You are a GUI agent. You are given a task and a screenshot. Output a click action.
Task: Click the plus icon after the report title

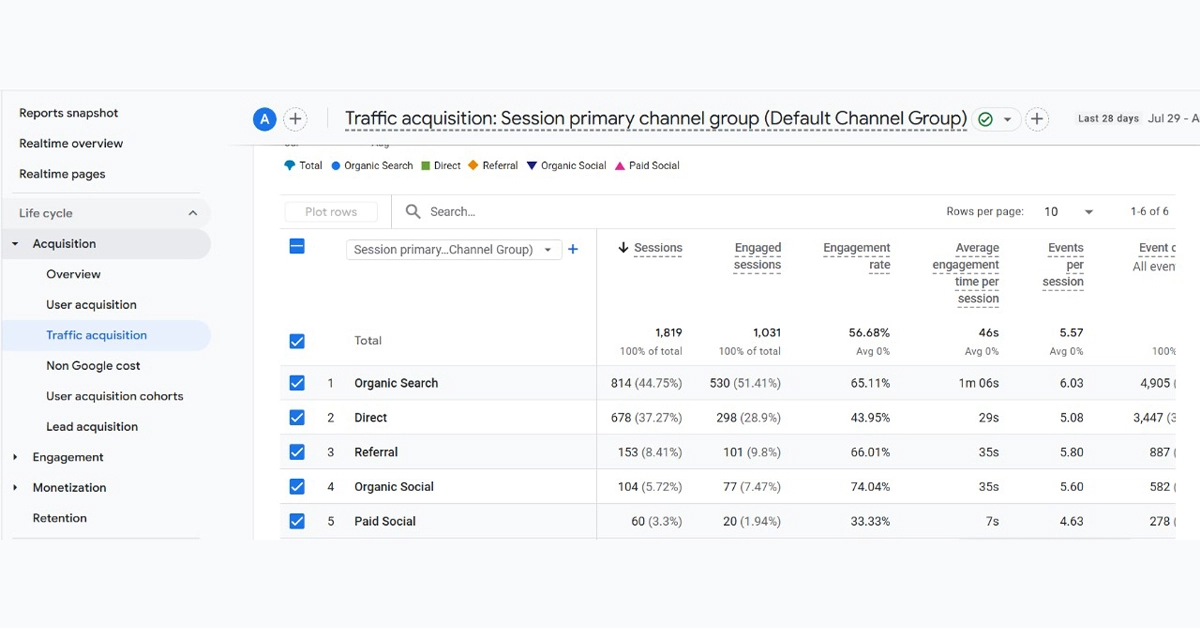click(x=1037, y=120)
